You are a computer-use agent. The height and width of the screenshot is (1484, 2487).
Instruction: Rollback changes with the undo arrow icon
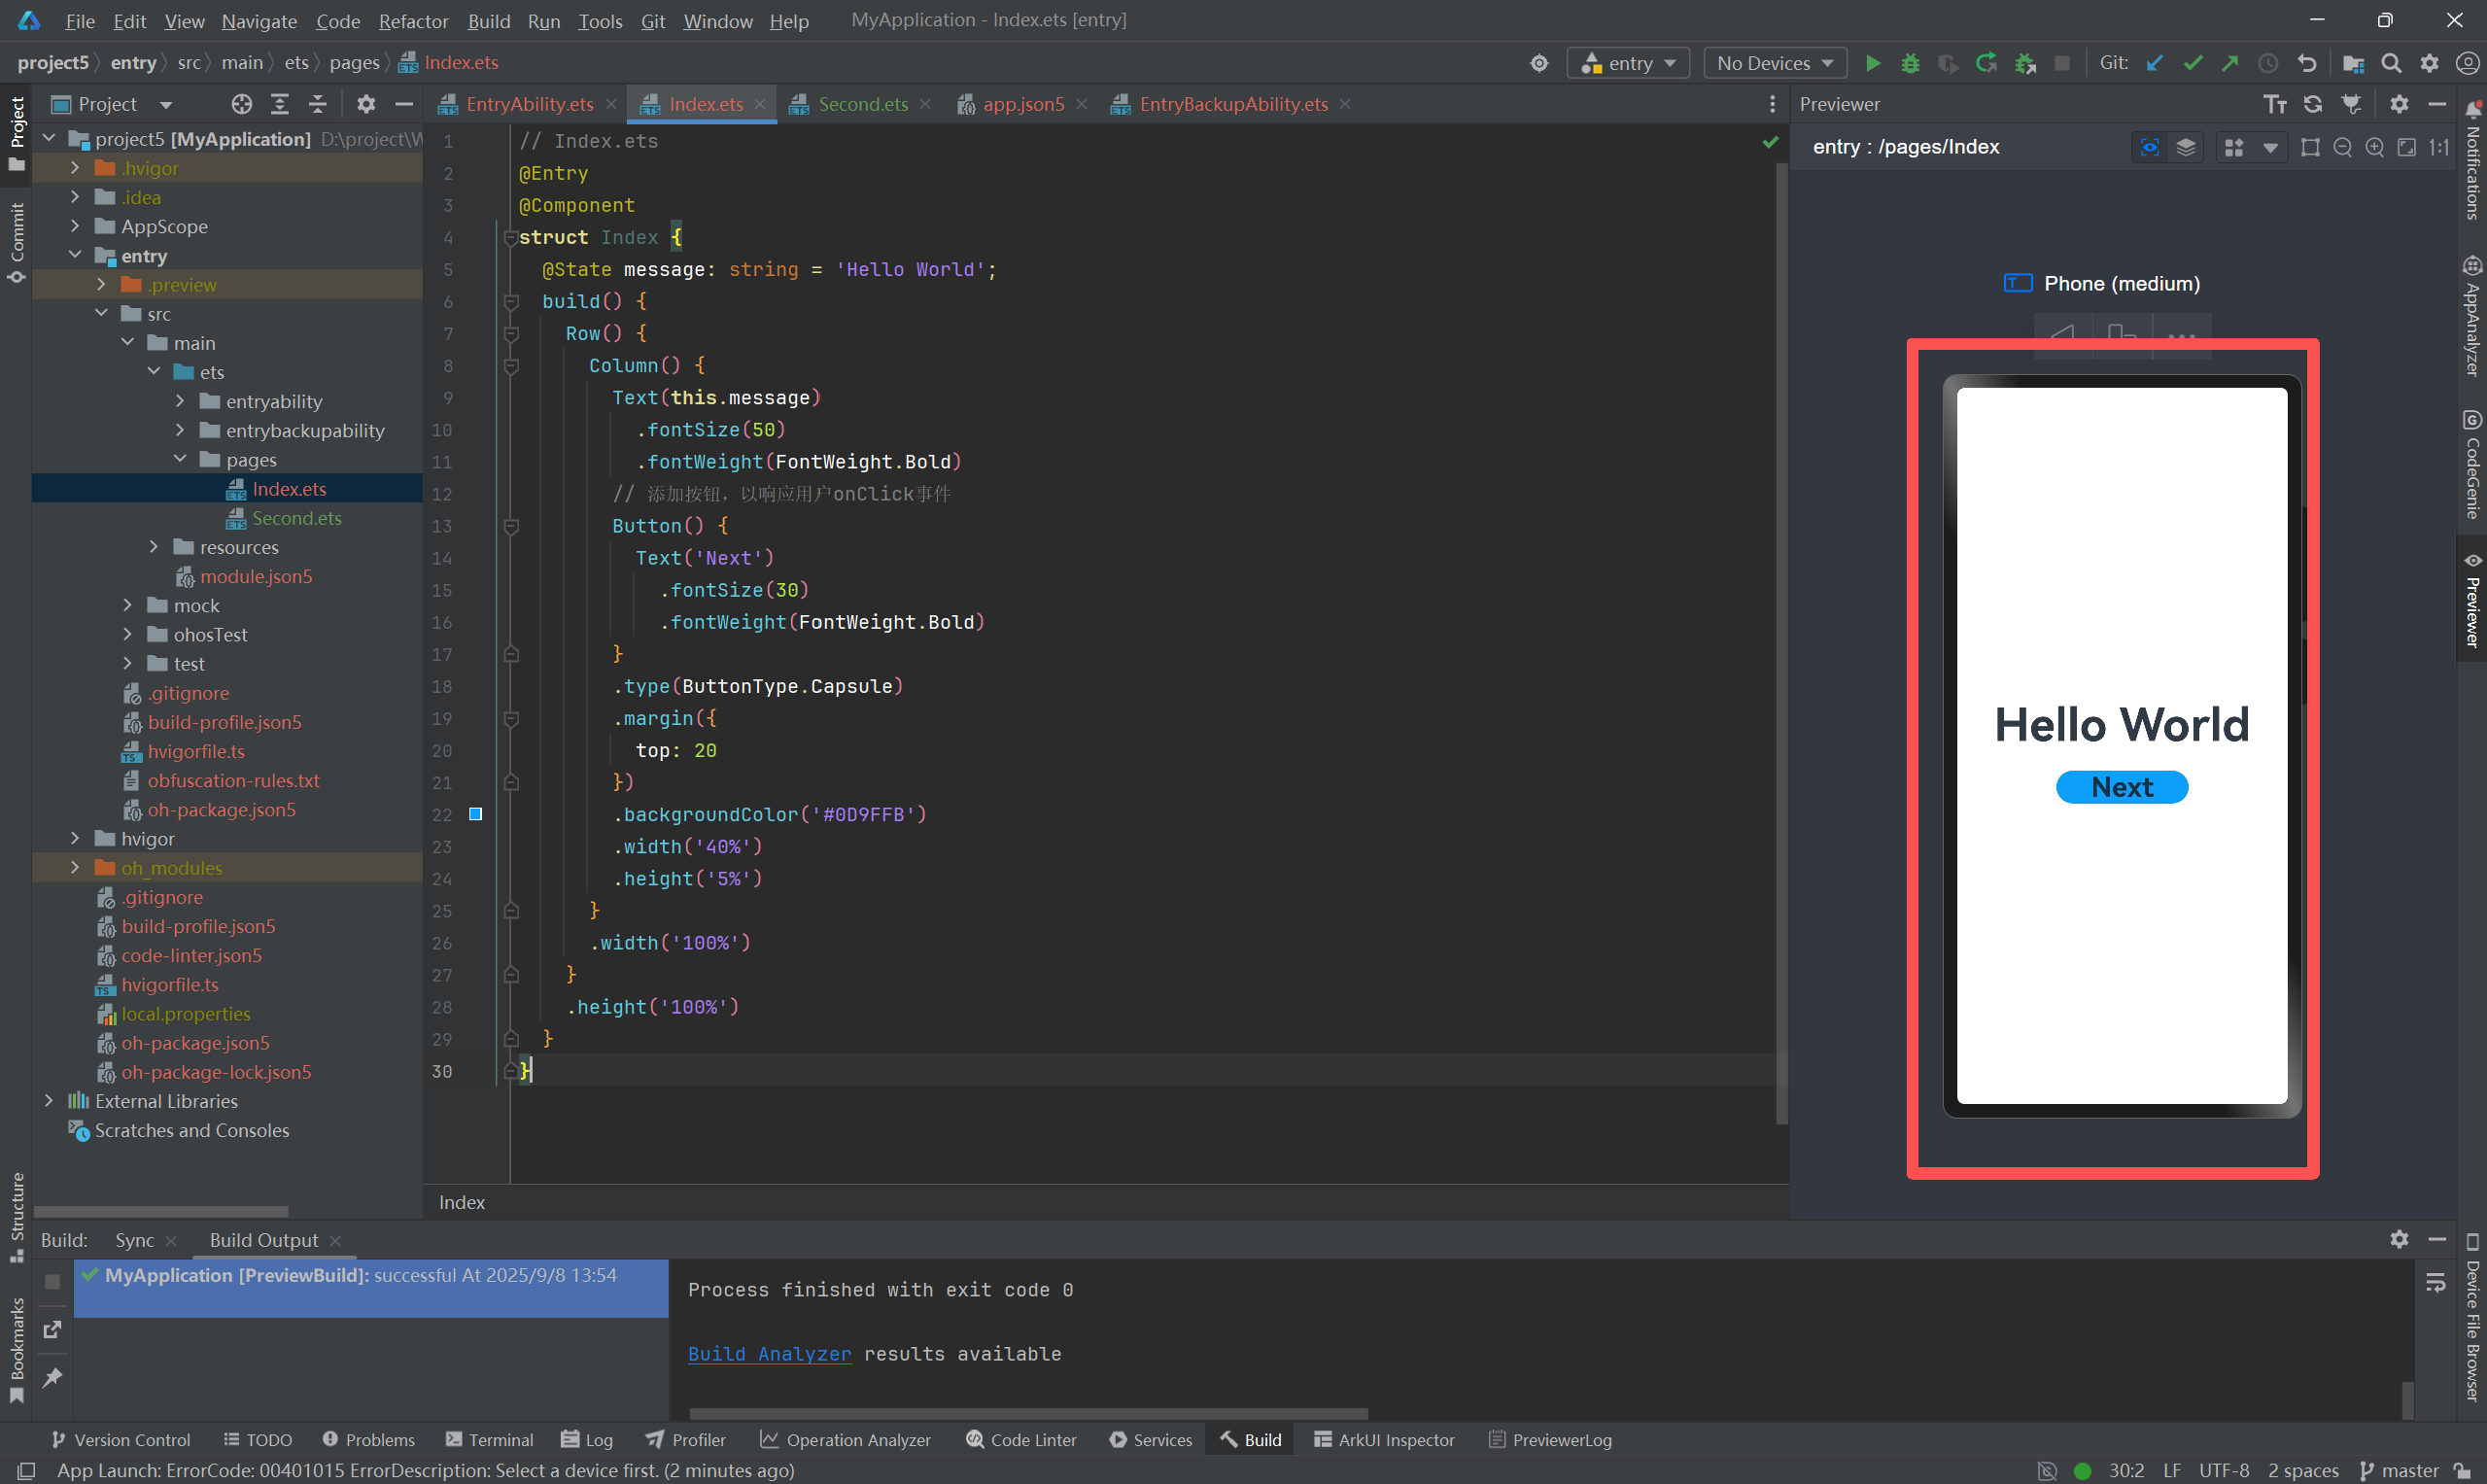(2307, 63)
